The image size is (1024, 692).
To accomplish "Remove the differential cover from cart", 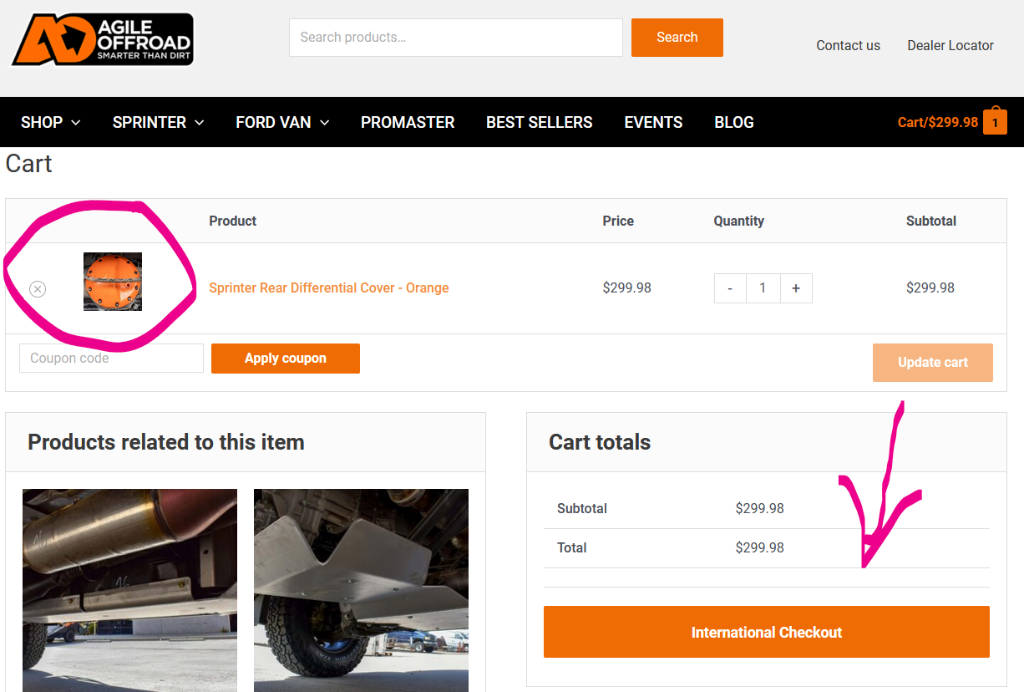I will pos(37,289).
